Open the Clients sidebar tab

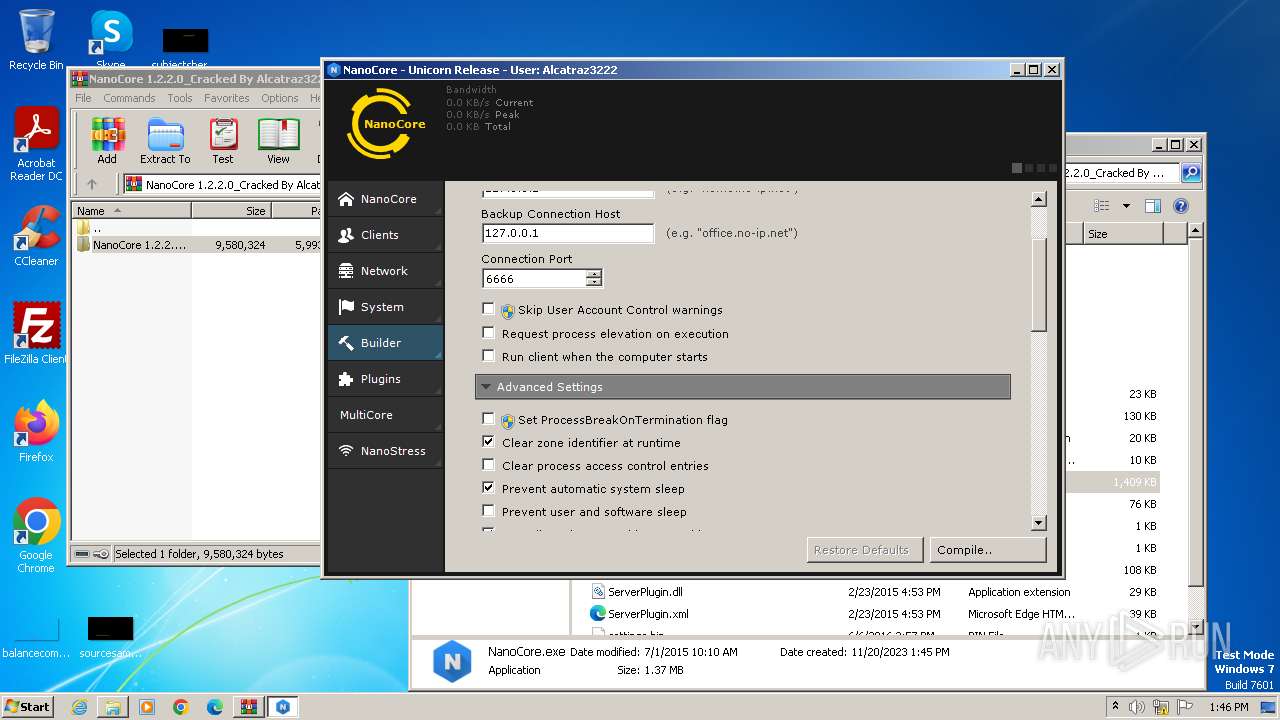pyautogui.click(x=385, y=235)
